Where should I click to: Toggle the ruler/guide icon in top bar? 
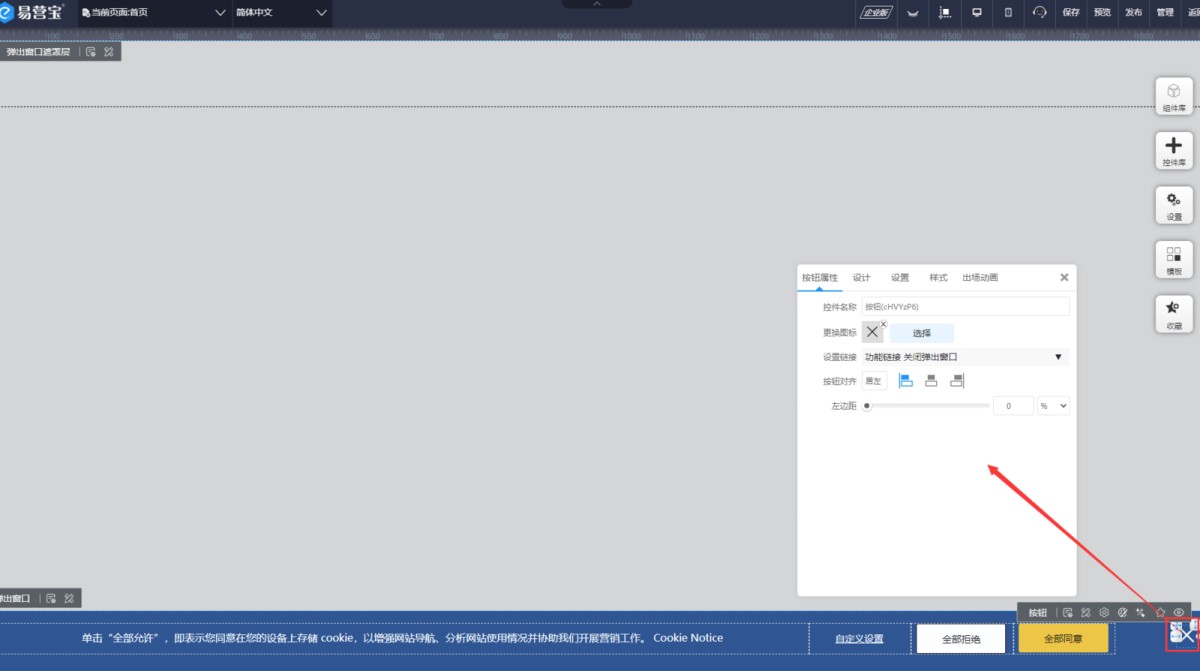pyautogui.click(x=944, y=13)
